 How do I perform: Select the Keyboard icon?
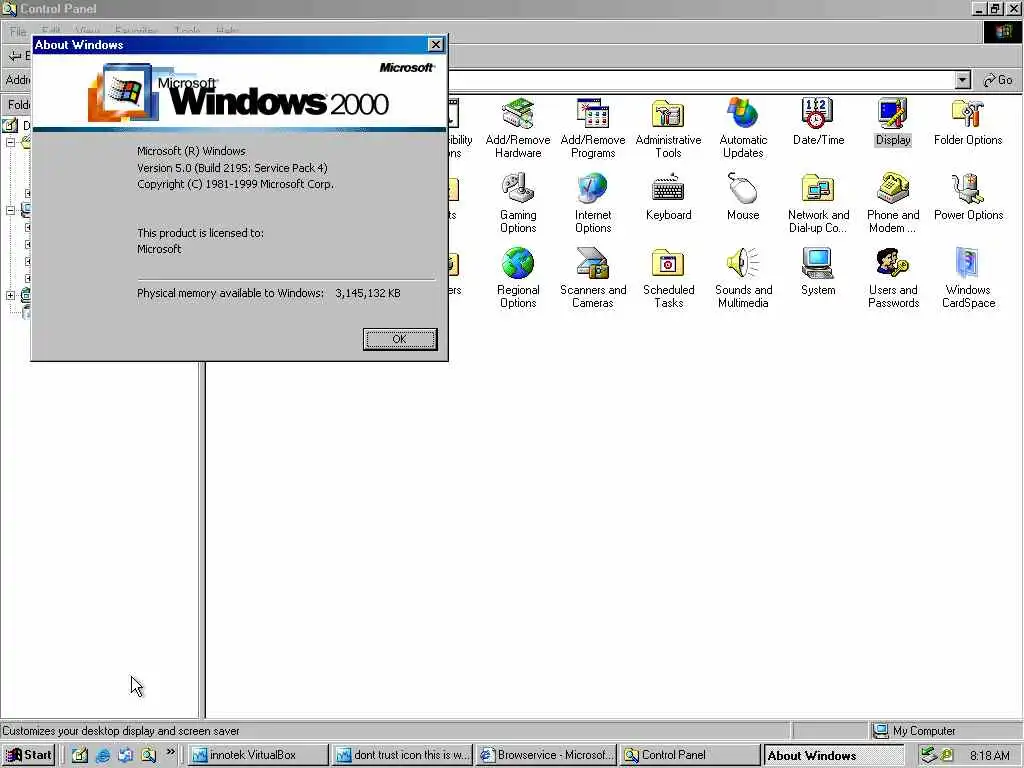click(x=668, y=197)
